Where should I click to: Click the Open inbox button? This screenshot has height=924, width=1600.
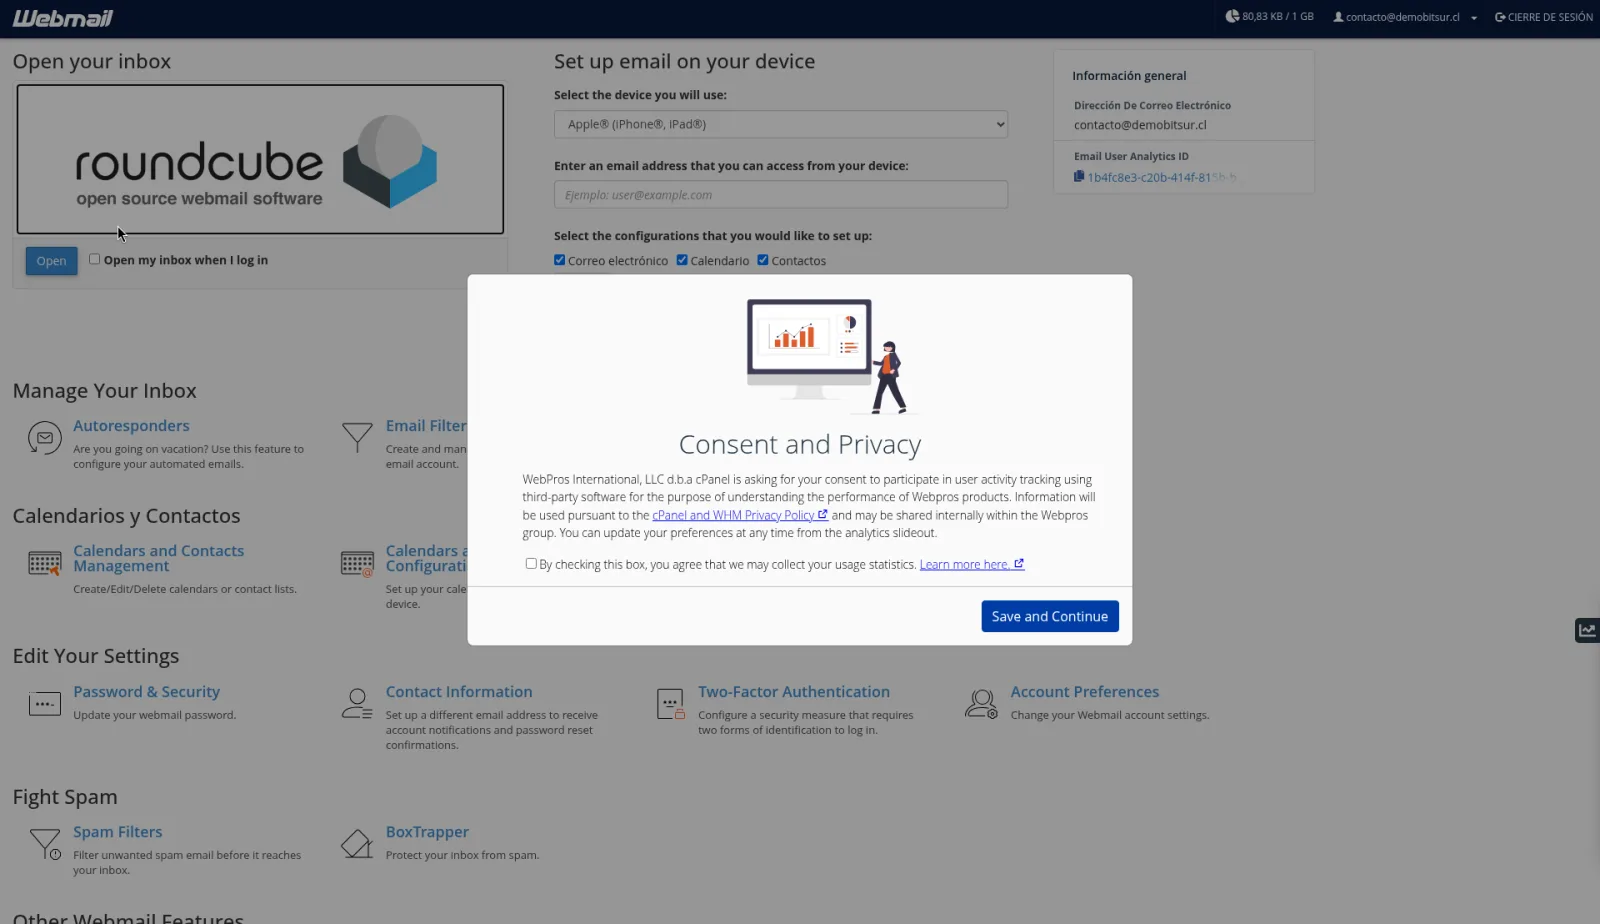(51, 261)
